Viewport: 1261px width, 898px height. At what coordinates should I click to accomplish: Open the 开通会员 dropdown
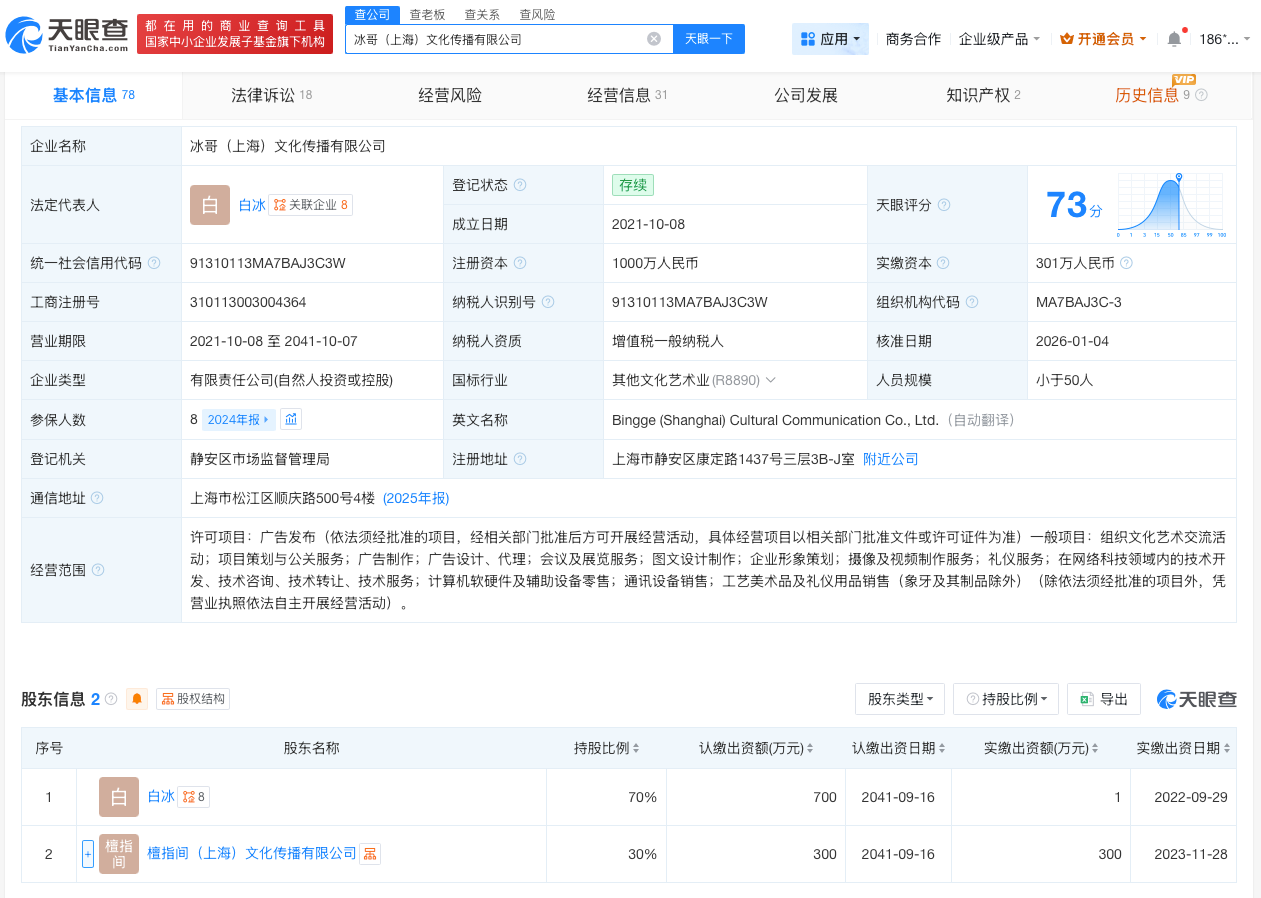(1104, 39)
